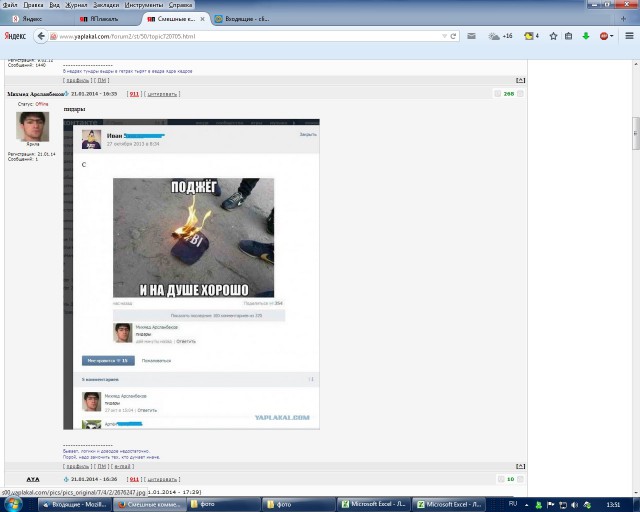
Task: Click профиль link under the top post
Action: [78, 80]
